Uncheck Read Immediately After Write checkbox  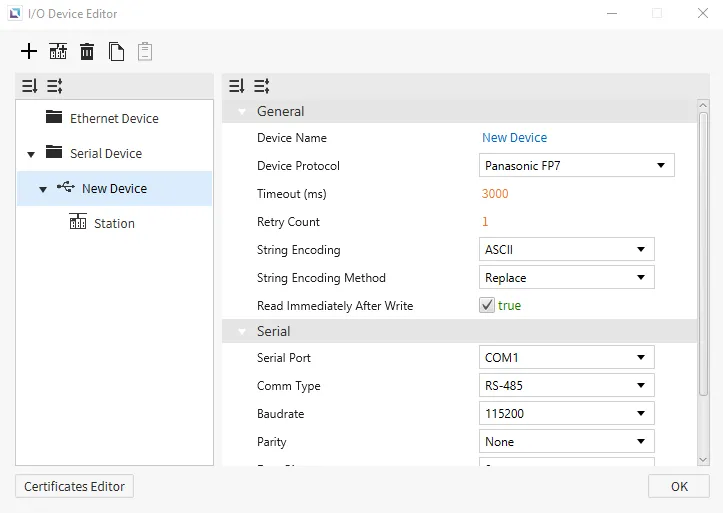[x=487, y=305]
